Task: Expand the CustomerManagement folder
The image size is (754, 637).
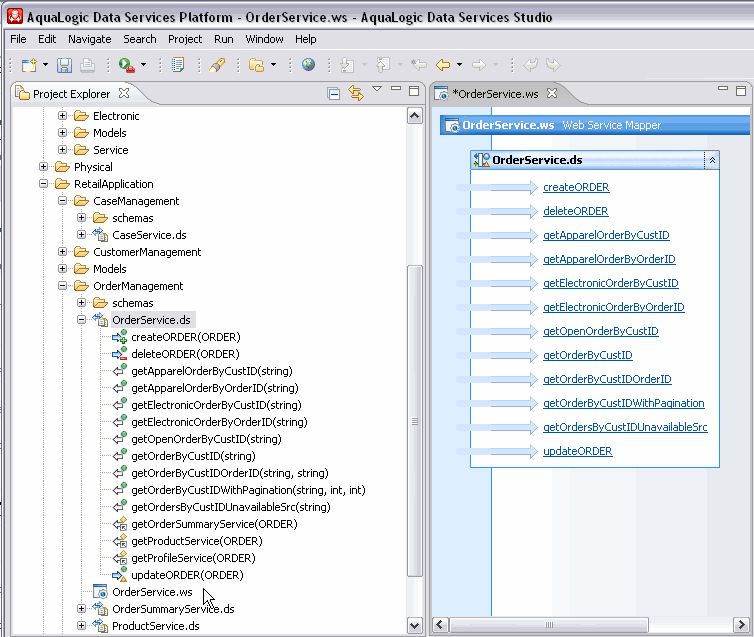Action: click(63, 251)
